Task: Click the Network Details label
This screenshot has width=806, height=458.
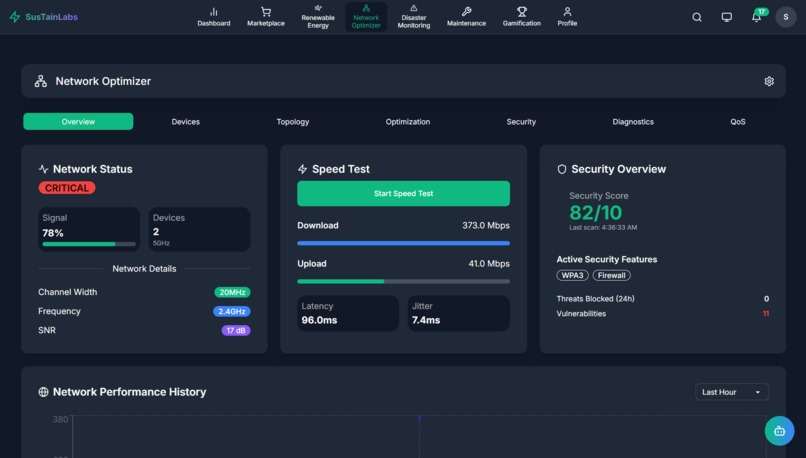Action: click(x=144, y=269)
